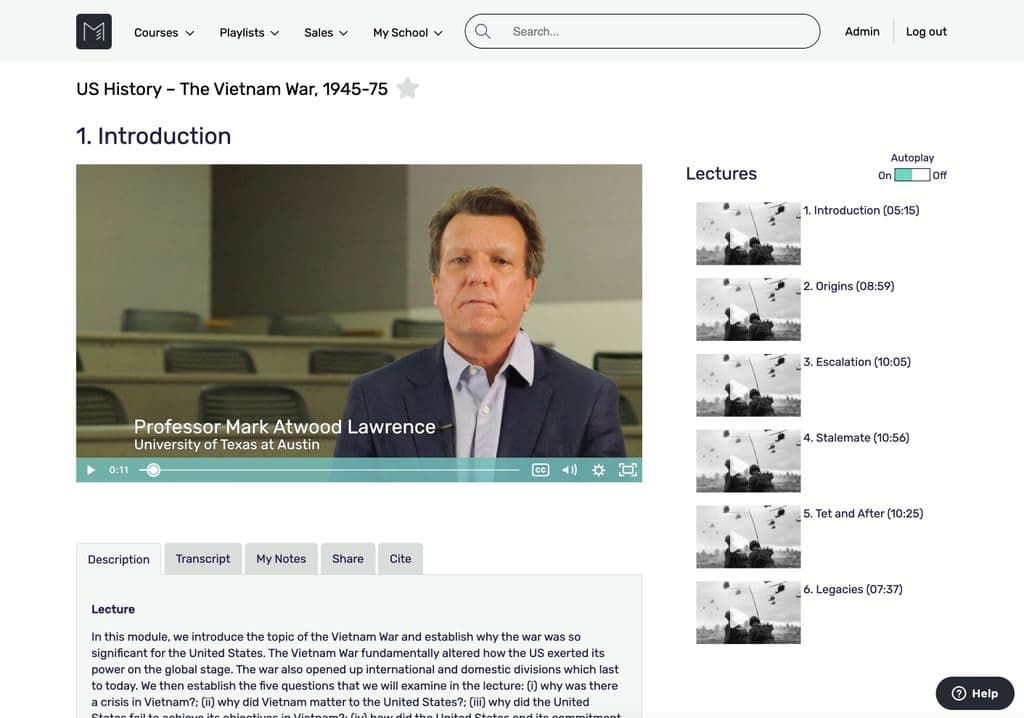
Task: Click the Log out link
Action: pyautogui.click(x=926, y=32)
